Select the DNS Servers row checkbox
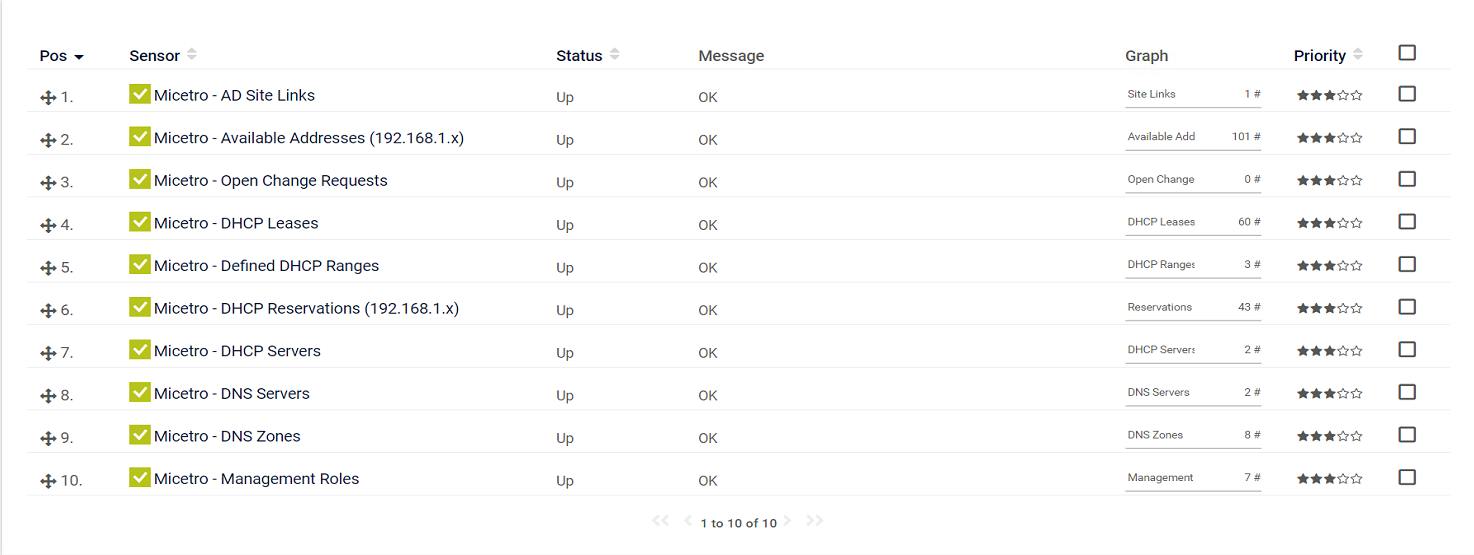1474x555 pixels. point(1407,392)
